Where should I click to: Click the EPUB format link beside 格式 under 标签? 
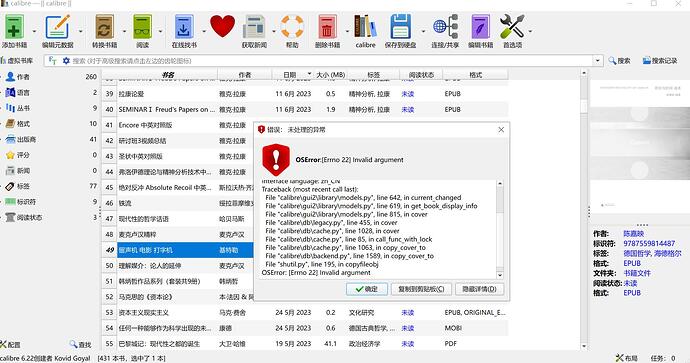[632, 263]
